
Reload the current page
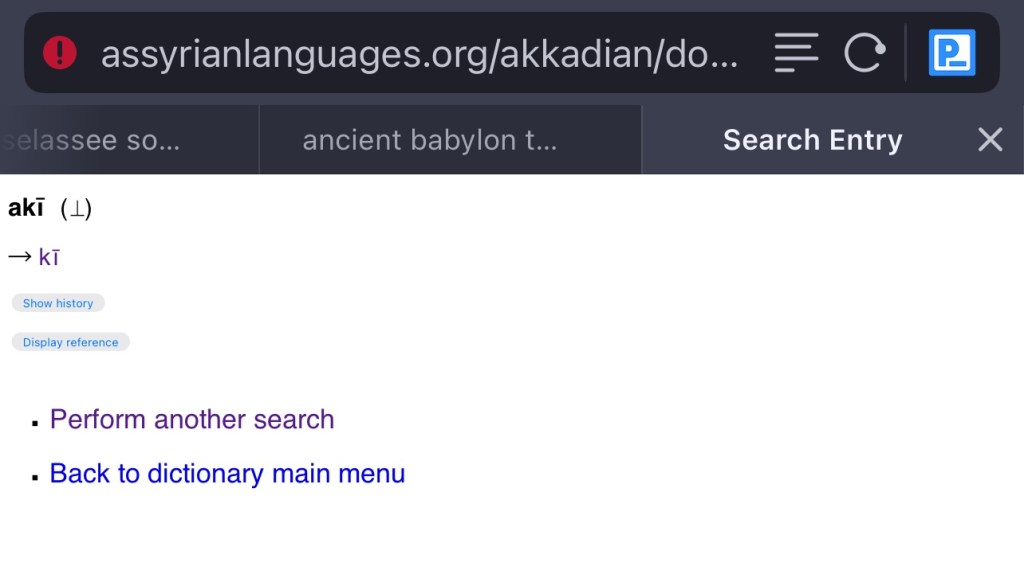pyautogui.click(x=864, y=53)
